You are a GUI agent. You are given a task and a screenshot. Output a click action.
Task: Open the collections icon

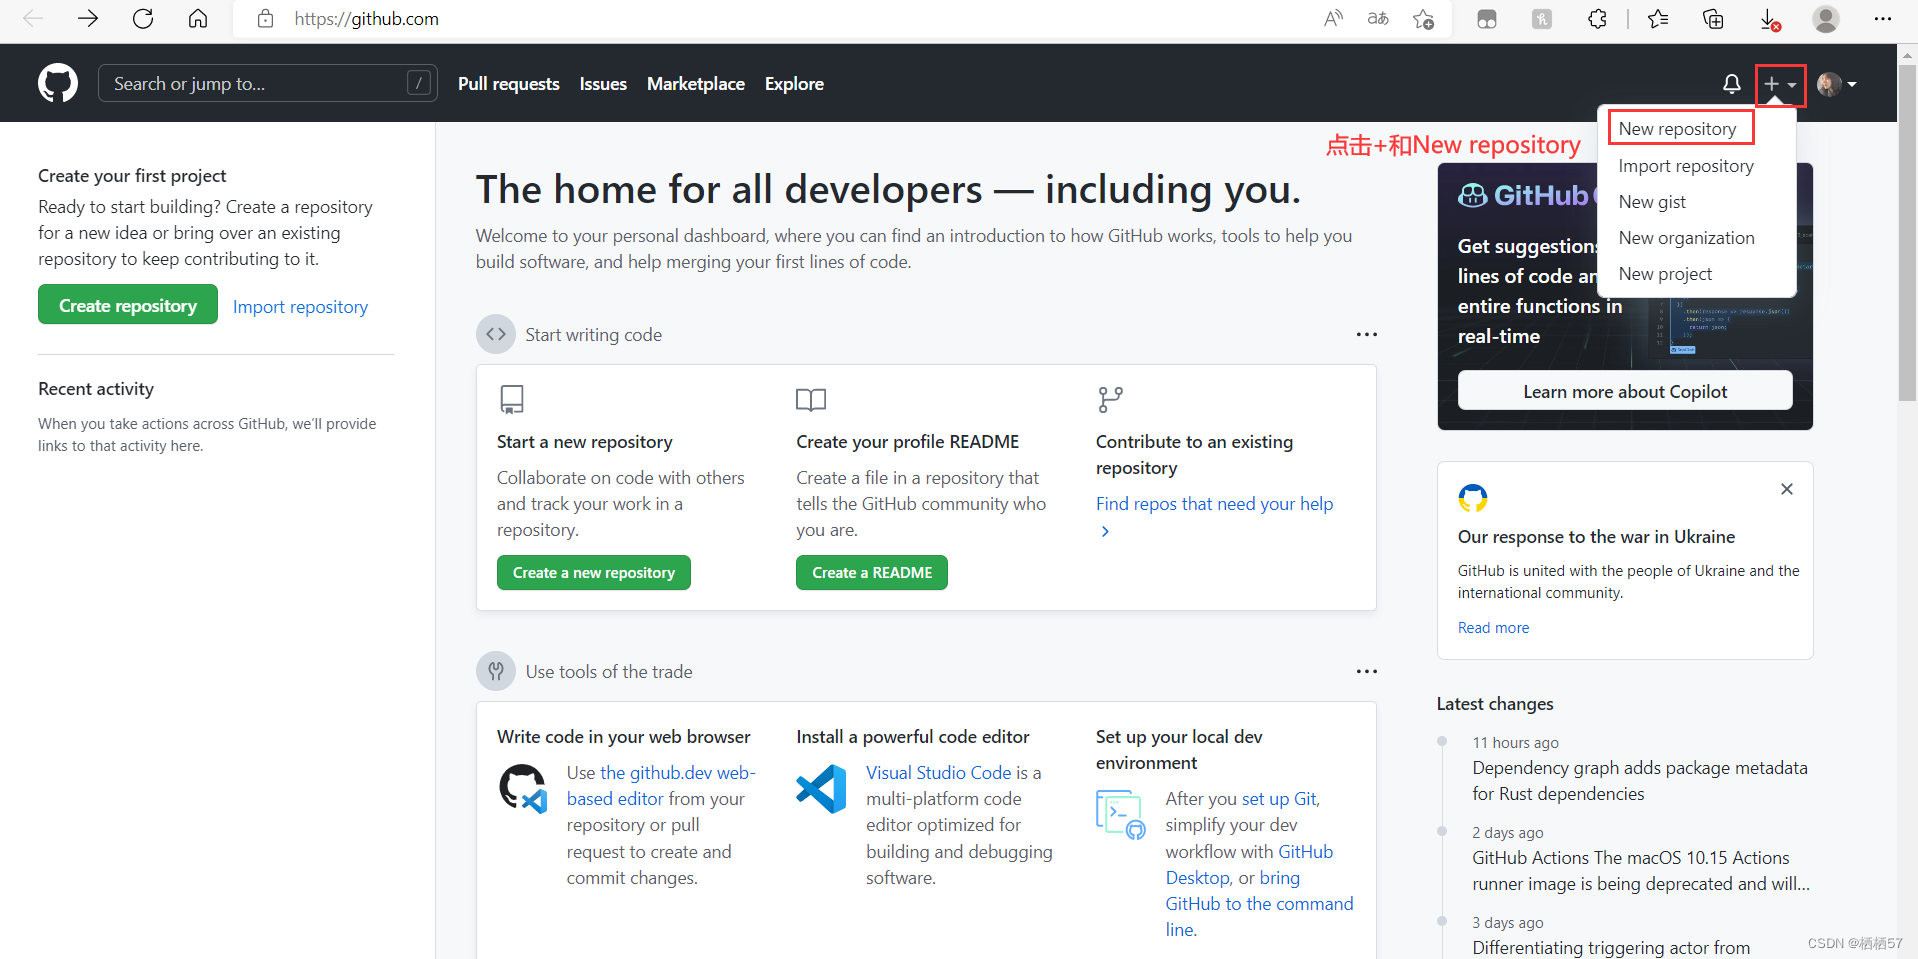(1713, 18)
